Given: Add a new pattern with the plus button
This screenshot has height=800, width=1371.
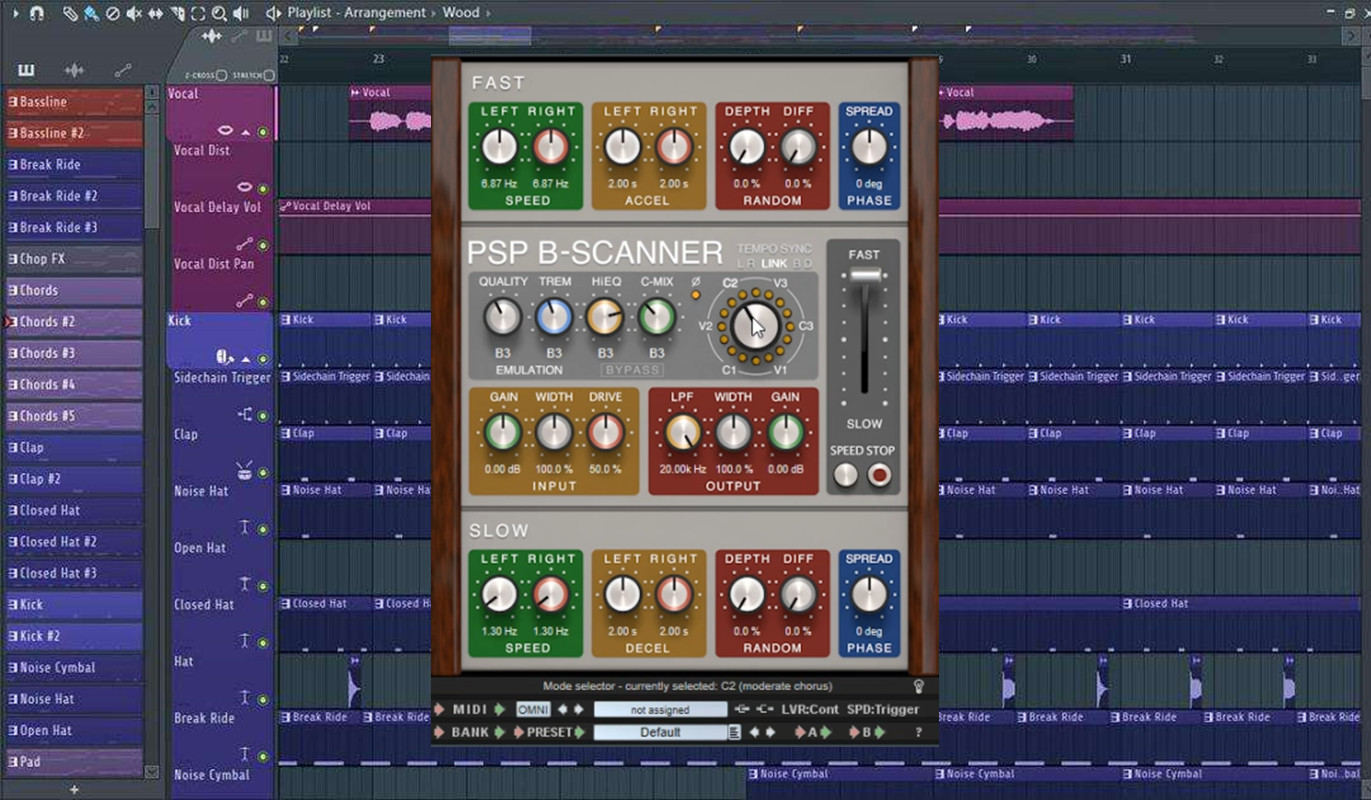Looking at the screenshot, I should pyautogui.click(x=74, y=790).
